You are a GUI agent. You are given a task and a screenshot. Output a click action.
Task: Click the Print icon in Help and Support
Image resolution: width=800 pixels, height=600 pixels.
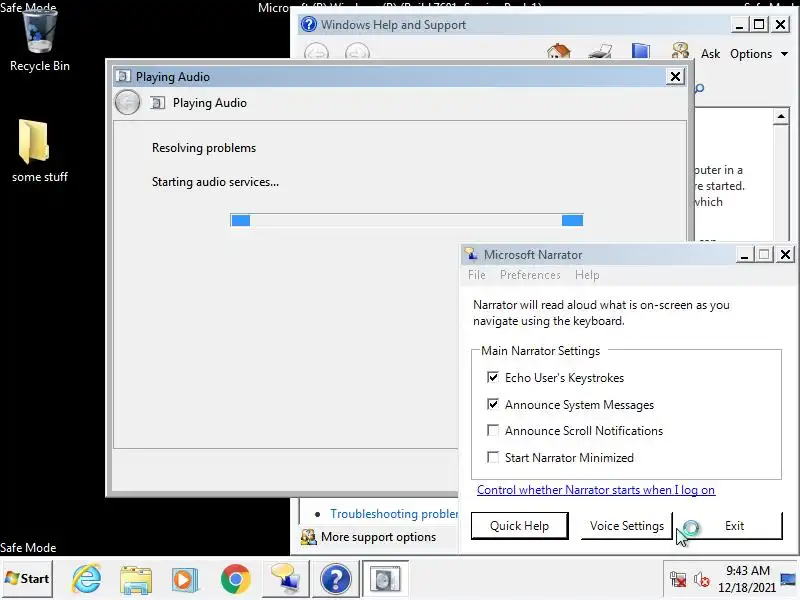[600, 51]
